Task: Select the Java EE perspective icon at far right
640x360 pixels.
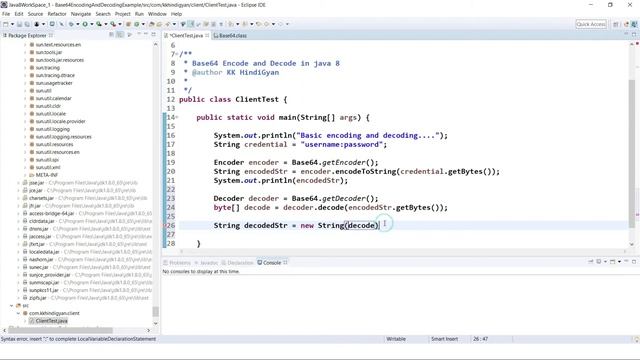Action: (634, 24)
